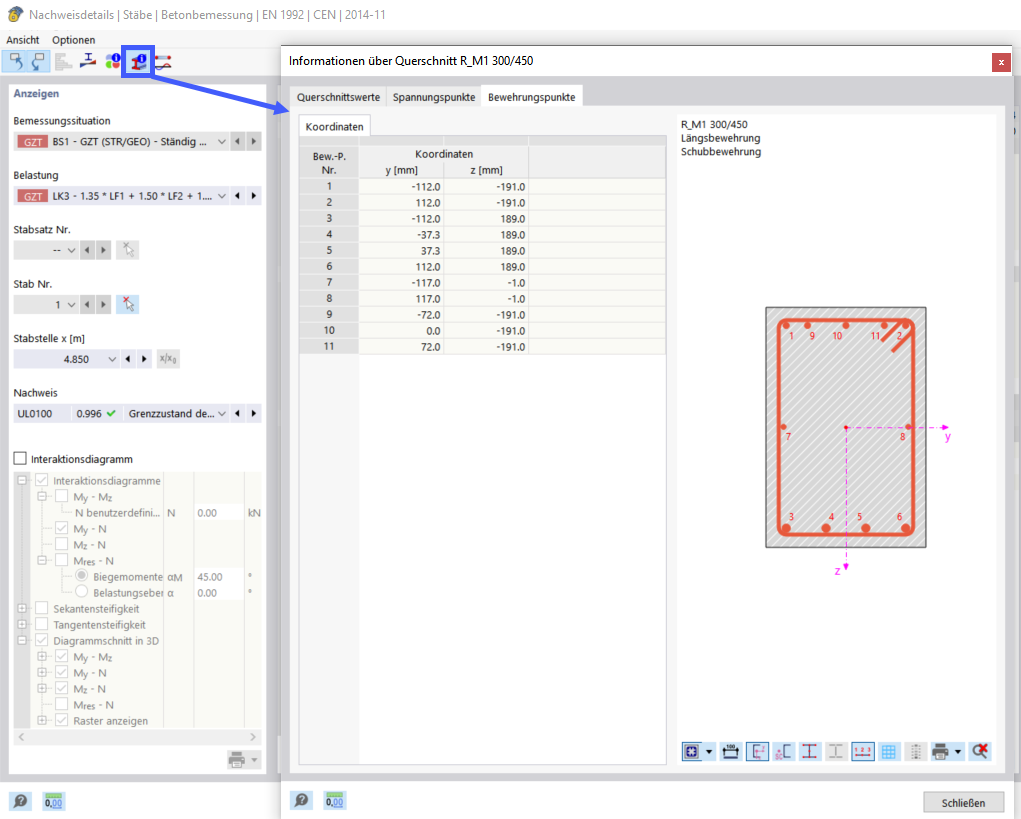
Task: Click the greyed plain I-section icon
Action: click(x=836, y=751)
